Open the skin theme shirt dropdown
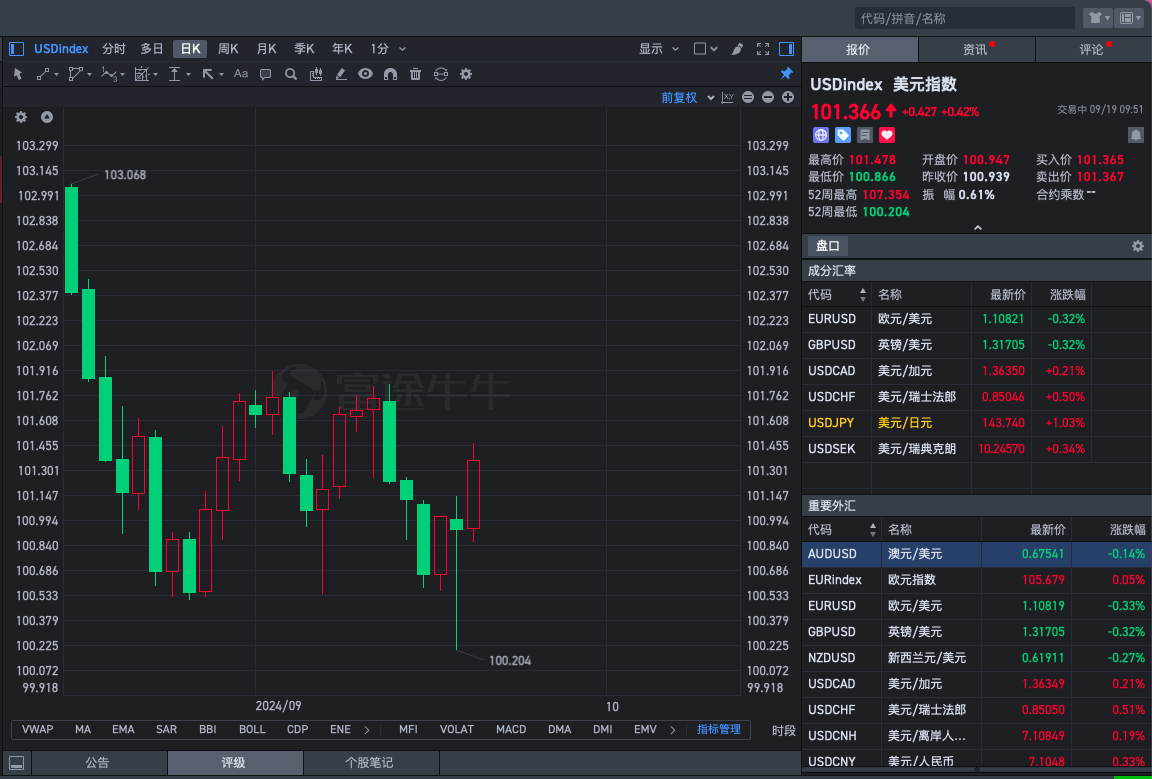This screenshot has height=779, width=1152. point(1097,18)
